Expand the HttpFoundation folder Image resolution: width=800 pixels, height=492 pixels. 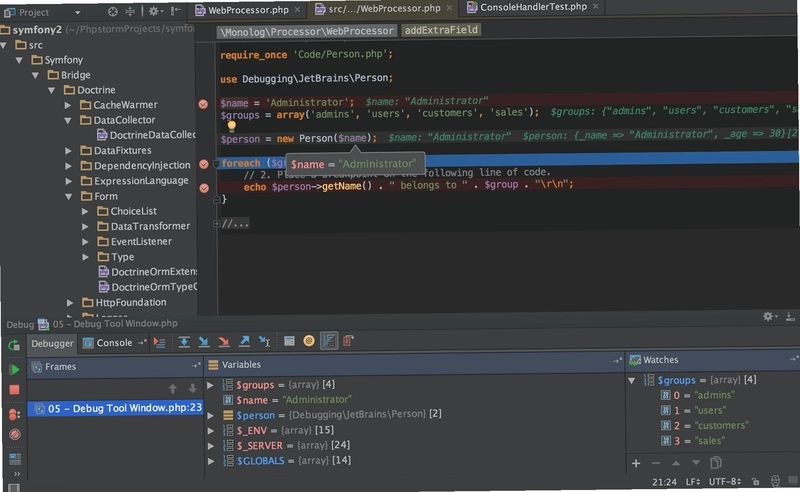tap(69, 303)
